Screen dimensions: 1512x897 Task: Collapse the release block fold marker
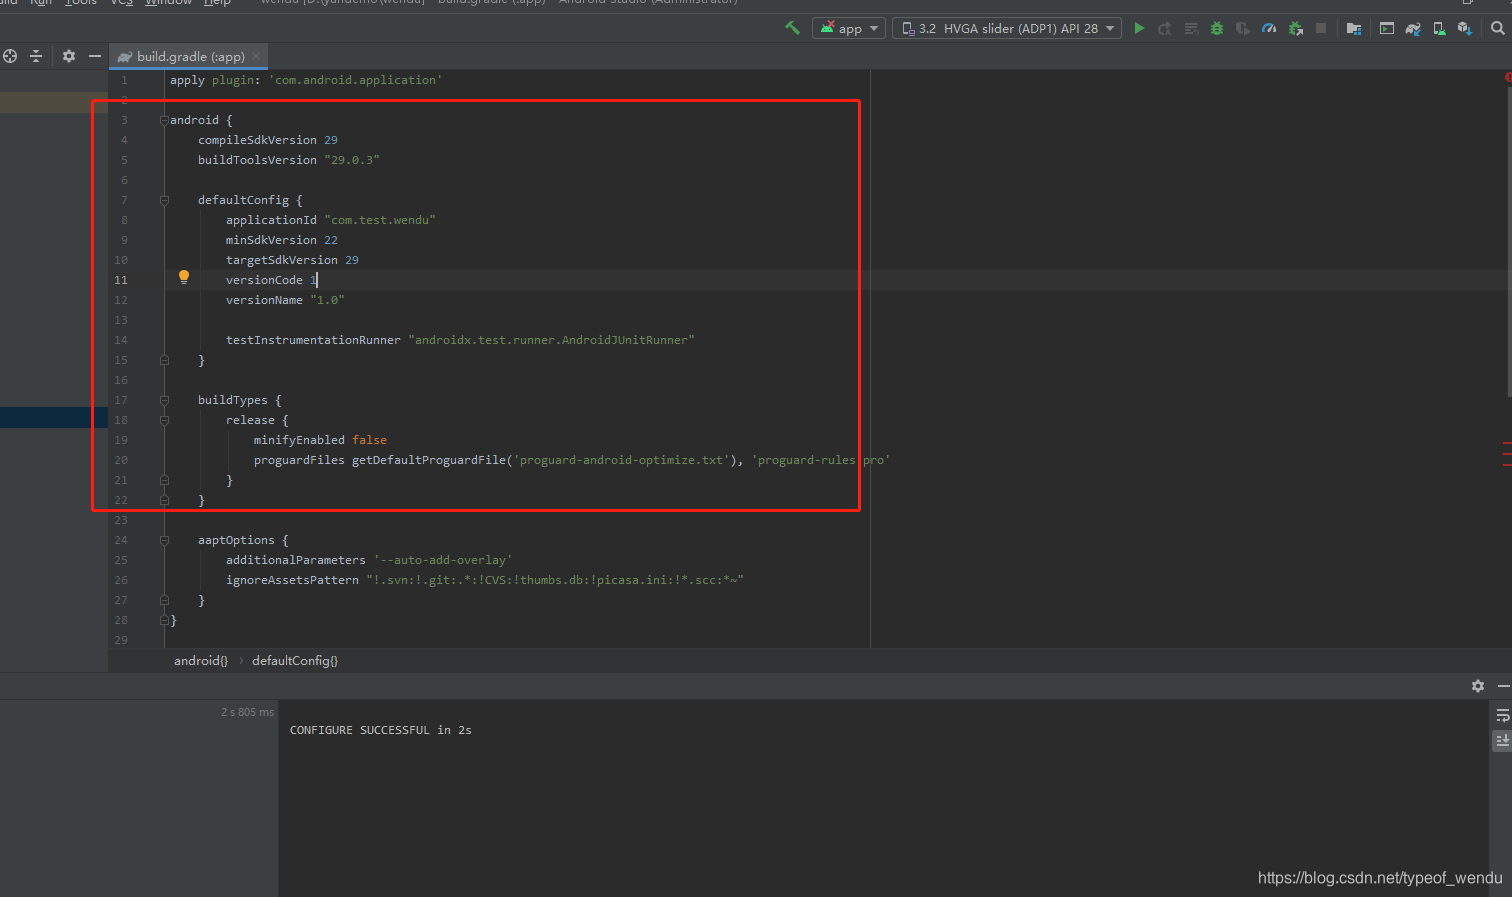(x=164, y=420)
